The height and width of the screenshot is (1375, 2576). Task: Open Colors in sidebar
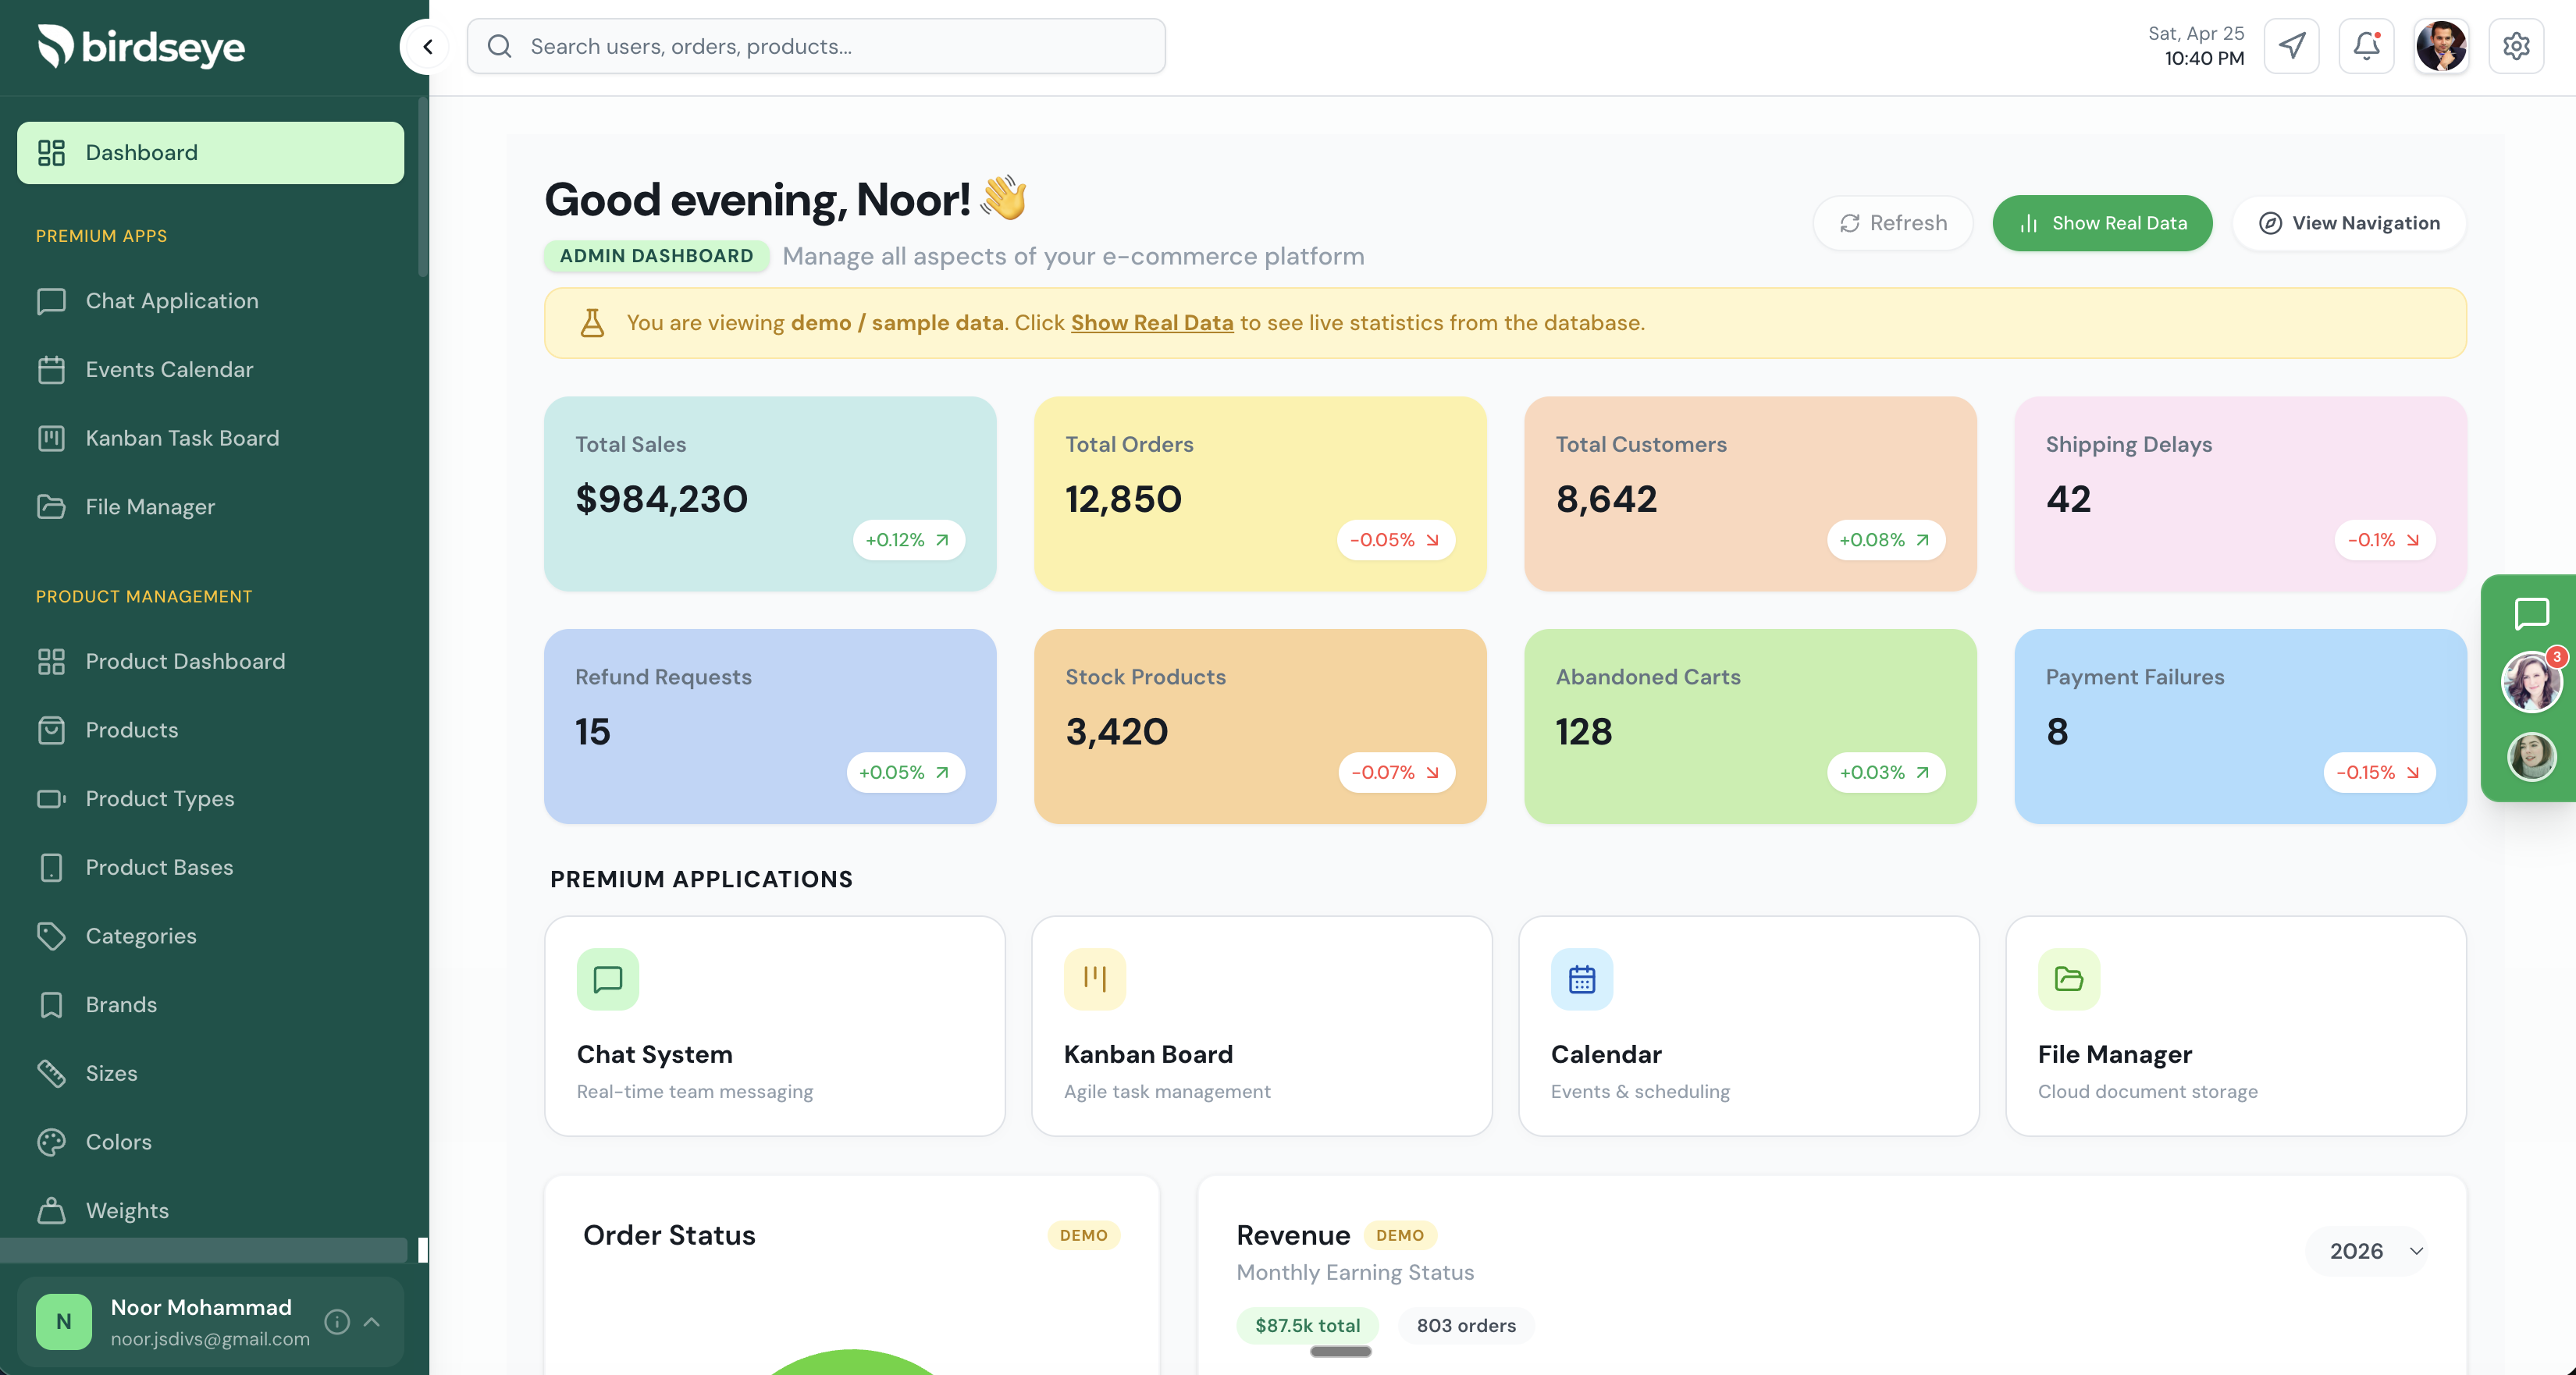[x=210, y=1142]
